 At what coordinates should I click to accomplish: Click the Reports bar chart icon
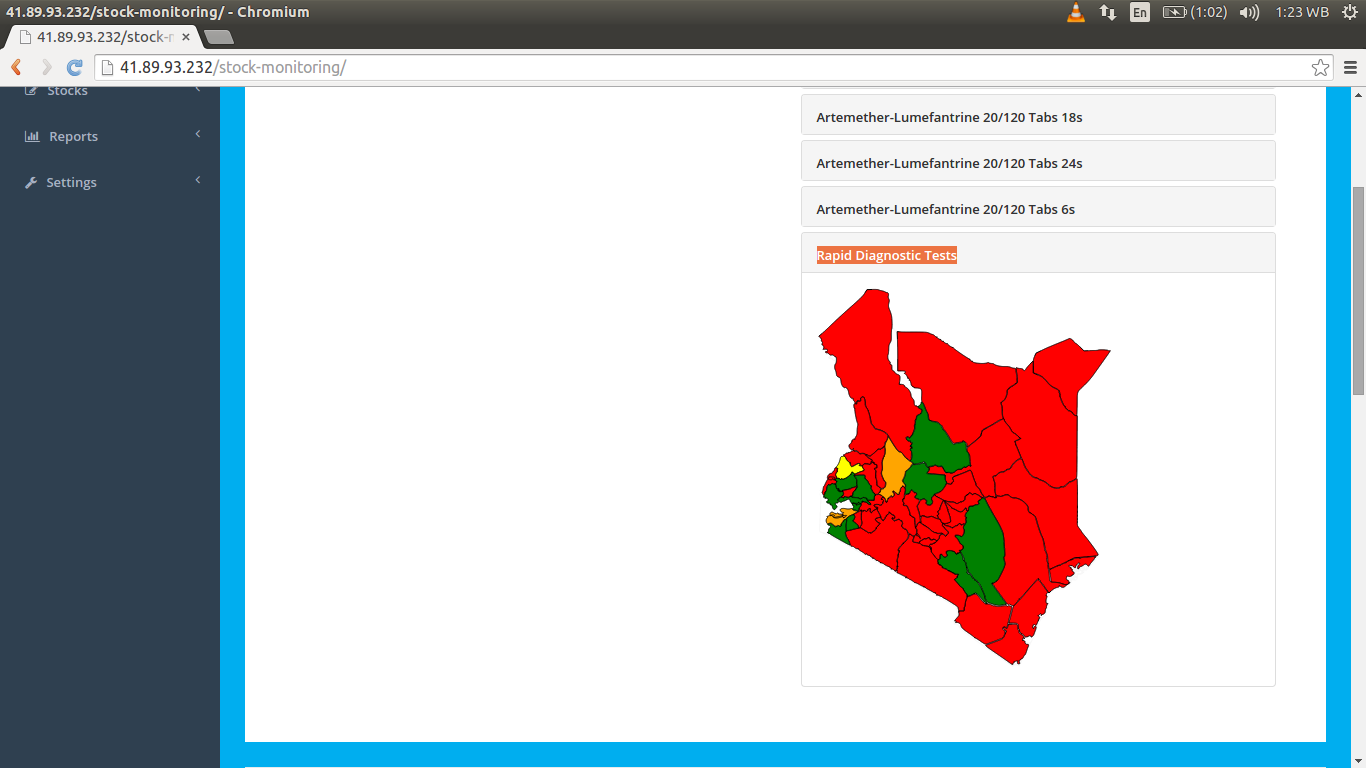(x=32, y=136)
